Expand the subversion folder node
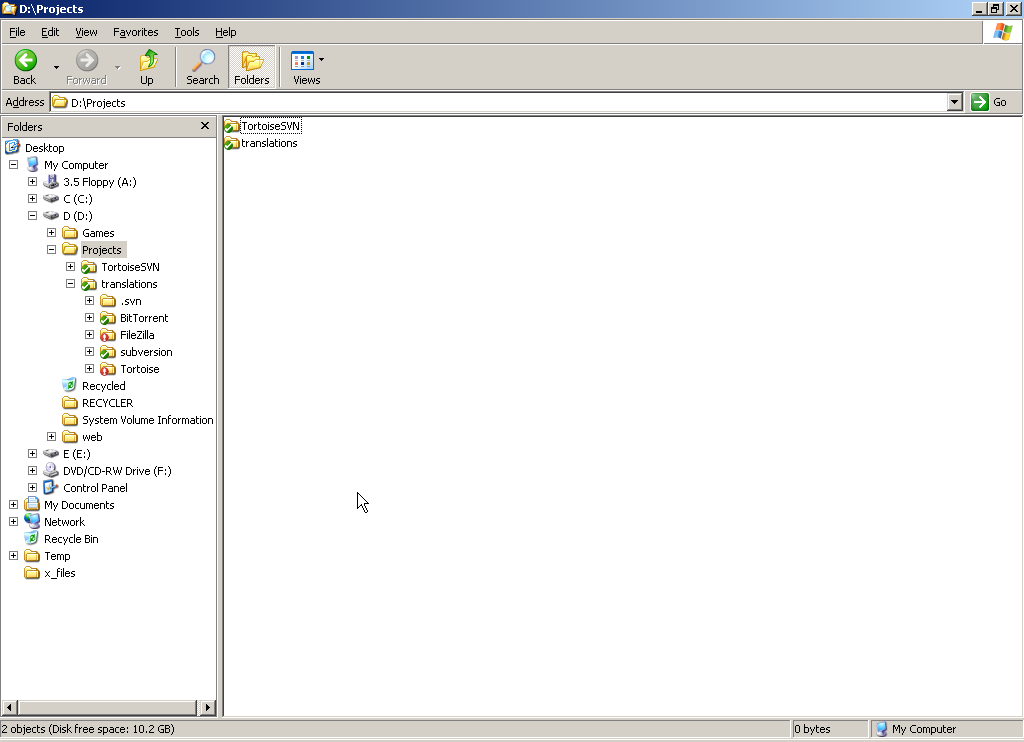Screen dimensions: 1024x742 89,351
